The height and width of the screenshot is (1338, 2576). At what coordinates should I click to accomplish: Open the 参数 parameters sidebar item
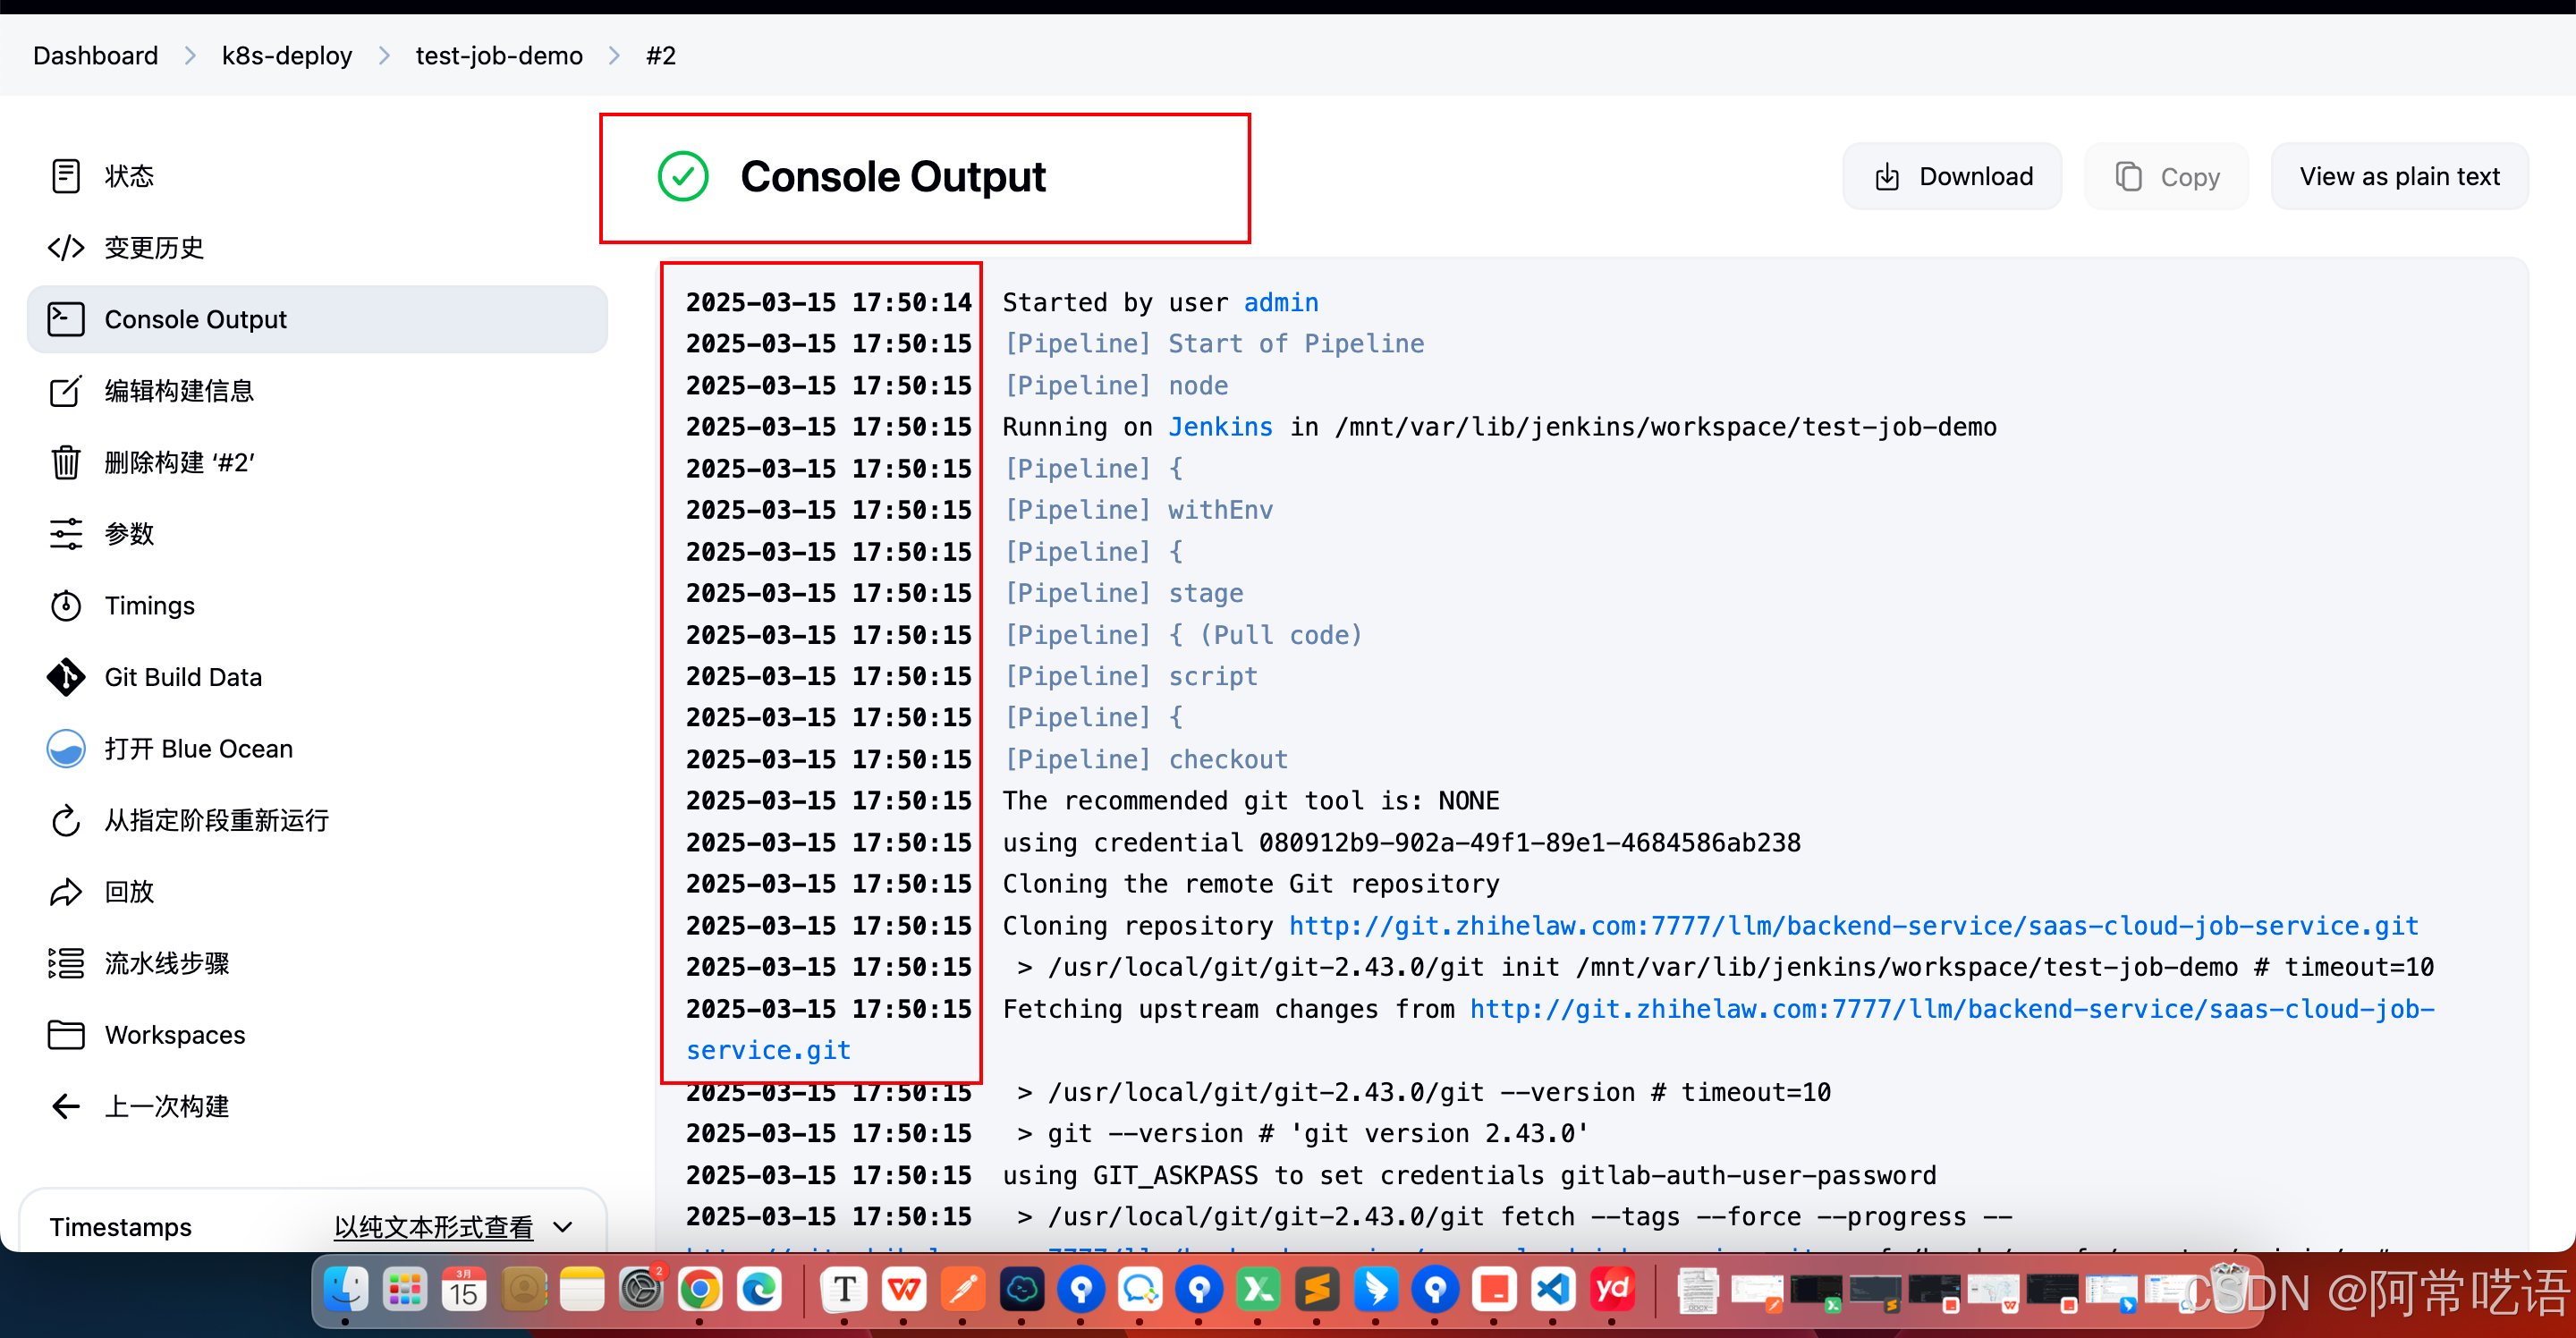129,534
